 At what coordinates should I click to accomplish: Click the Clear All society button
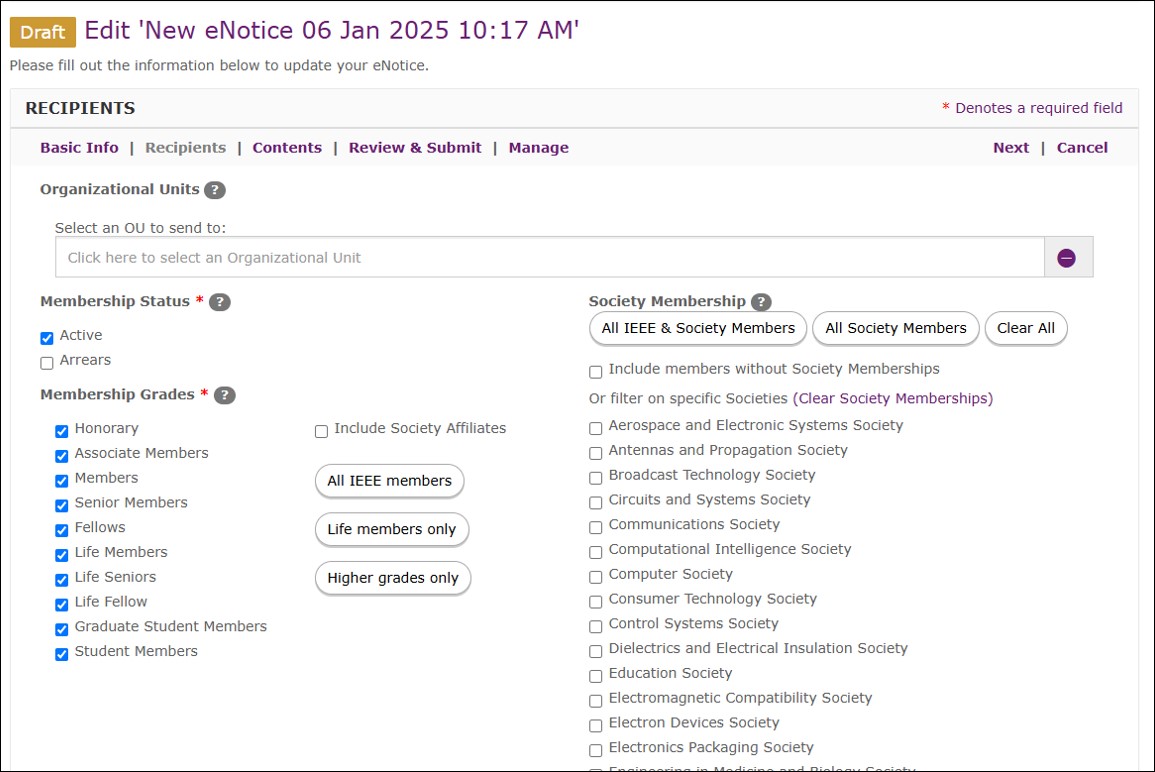pos(1025,328)
